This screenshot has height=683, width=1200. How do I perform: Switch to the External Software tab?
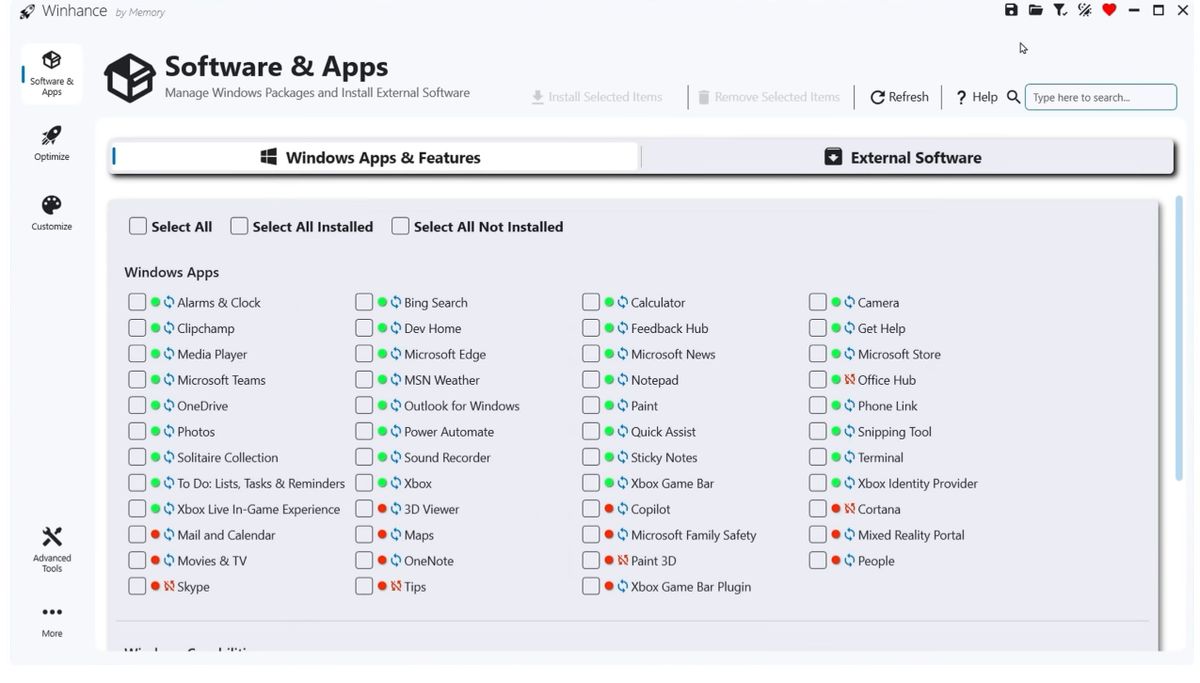[x=903, y=157]
